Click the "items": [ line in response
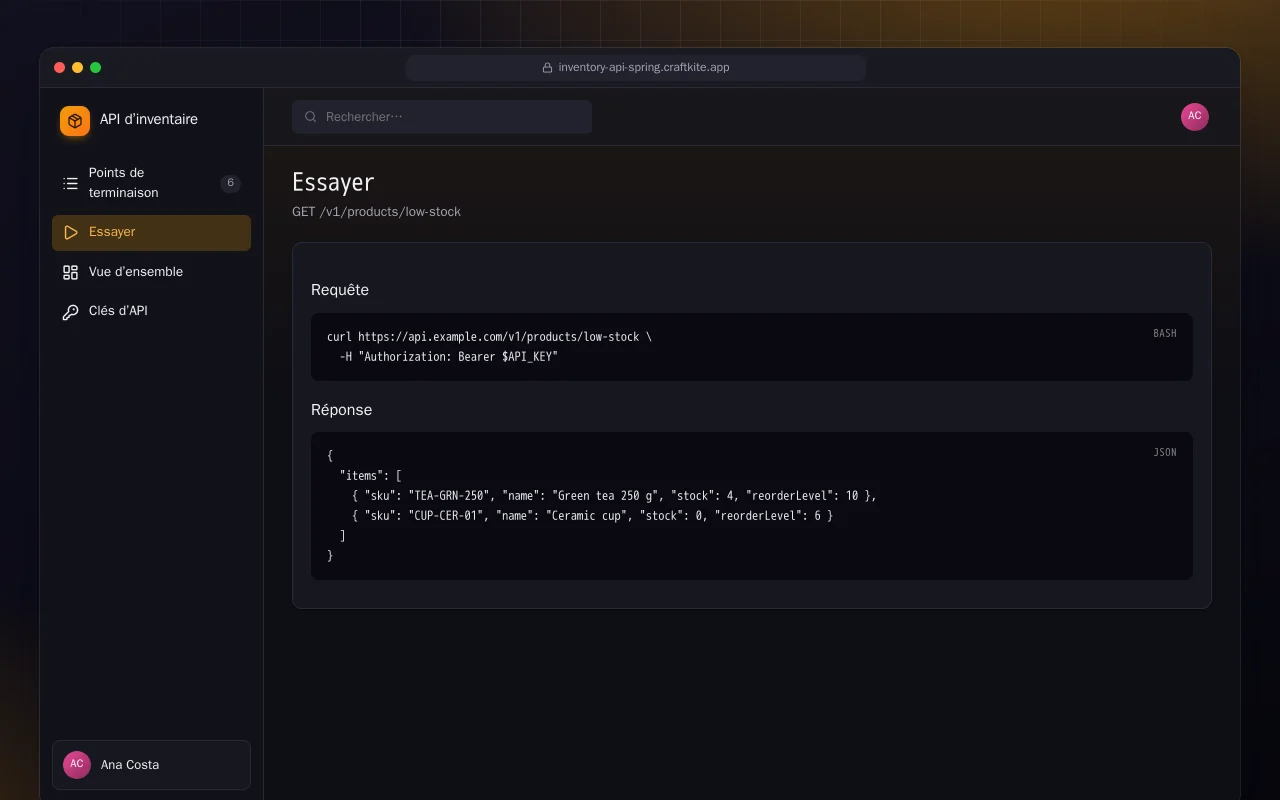The image size is (1280, 800). [x=371, y=476]
